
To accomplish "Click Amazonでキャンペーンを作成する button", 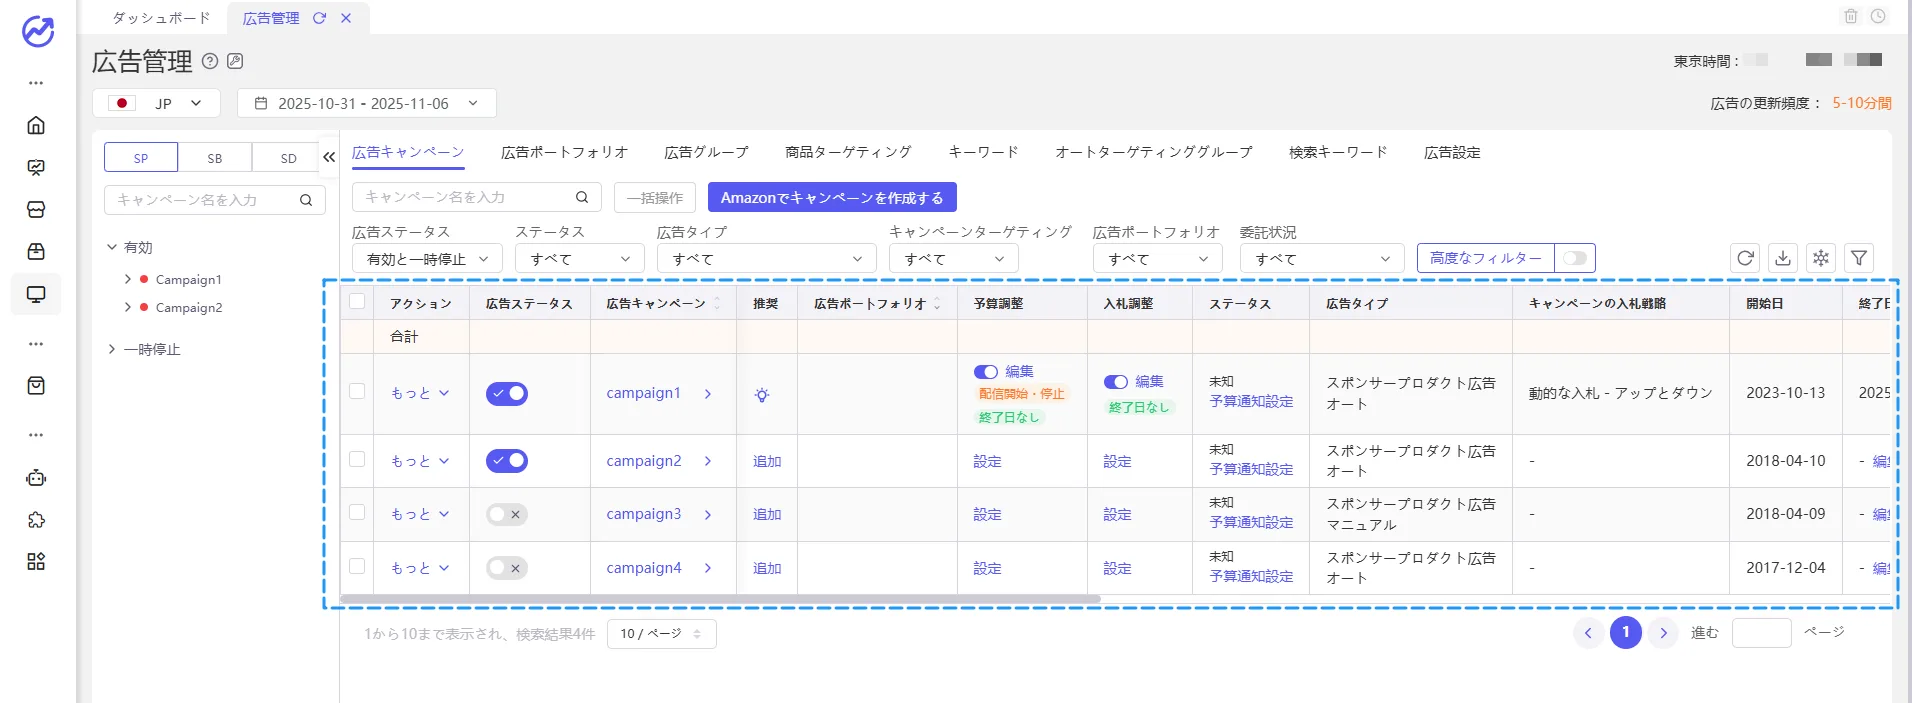I will click(x=832, y=197).
